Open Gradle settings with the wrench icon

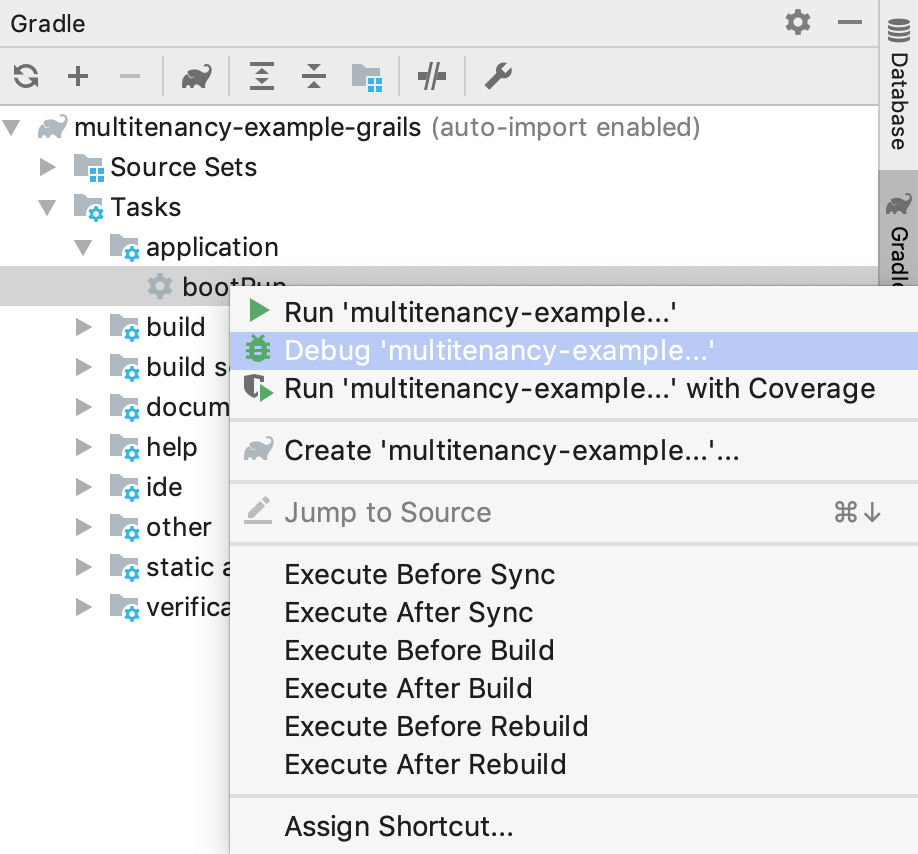(x=498, y=76)
